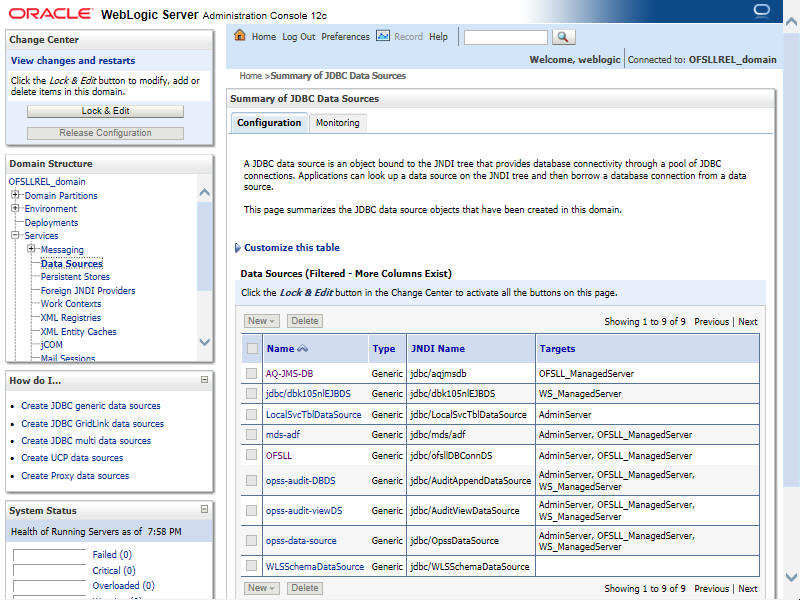Click the Oracle logo icon in the banner
Image resolution: width=800 pixels, height=600 pixels.
(761, 11)
